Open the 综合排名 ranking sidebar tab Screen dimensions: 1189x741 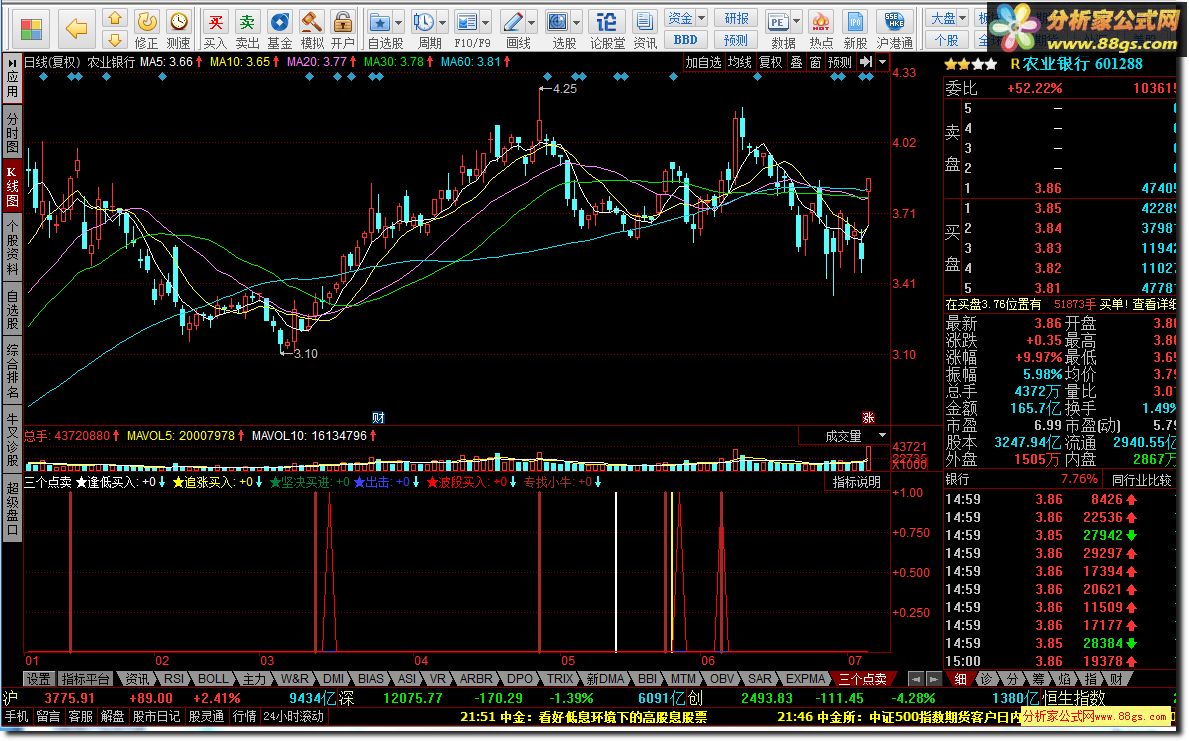click(12, 372)
